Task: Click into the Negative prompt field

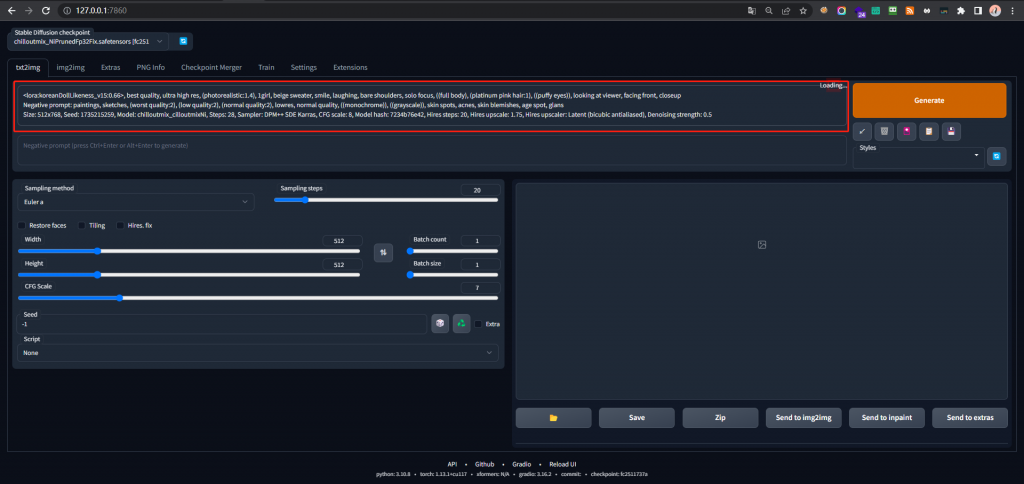Action: (432, 150)
